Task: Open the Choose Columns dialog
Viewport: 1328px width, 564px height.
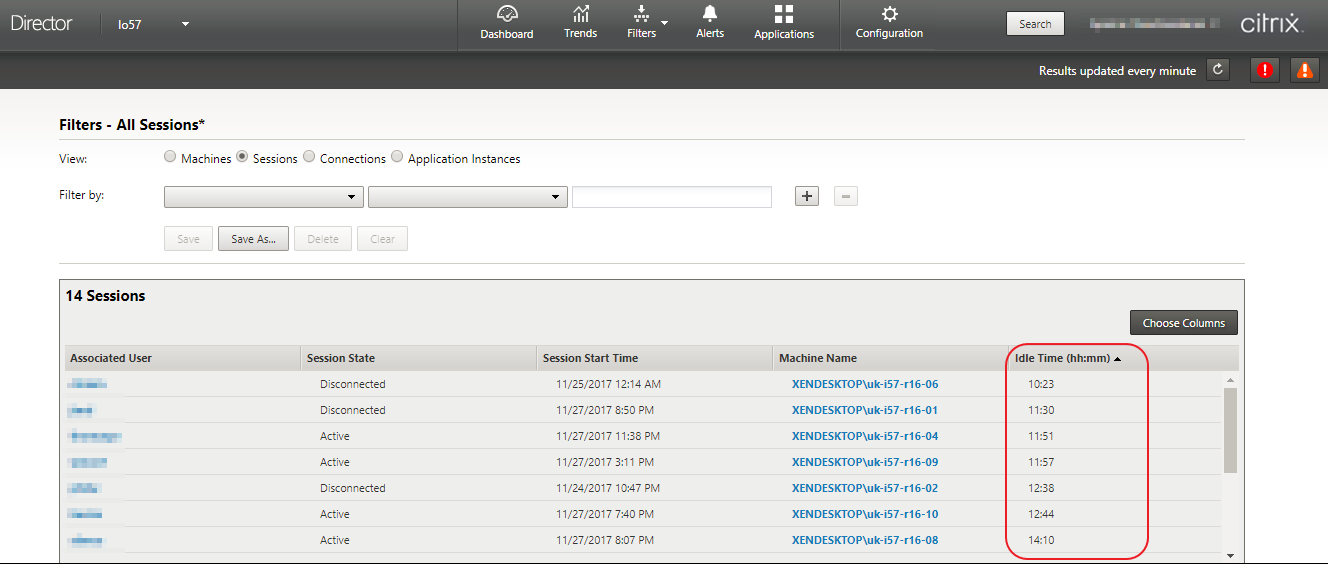Action: click(1184, 323)
